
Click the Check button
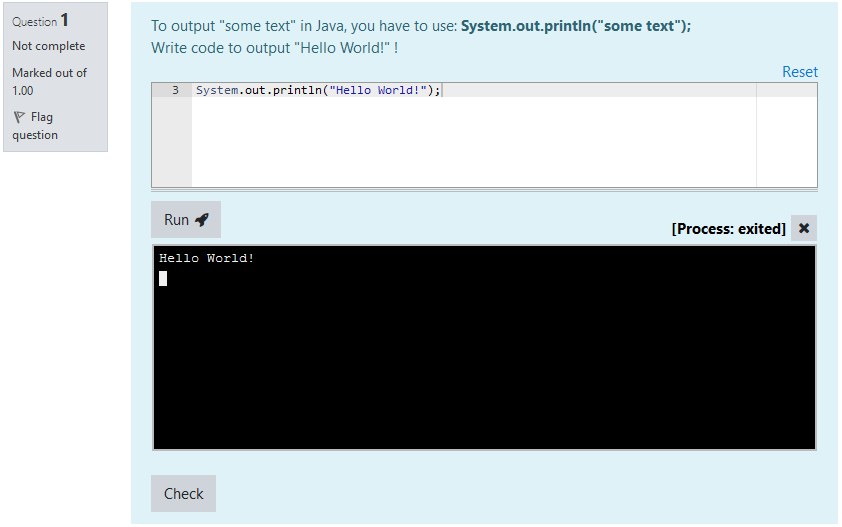(183, 493)
